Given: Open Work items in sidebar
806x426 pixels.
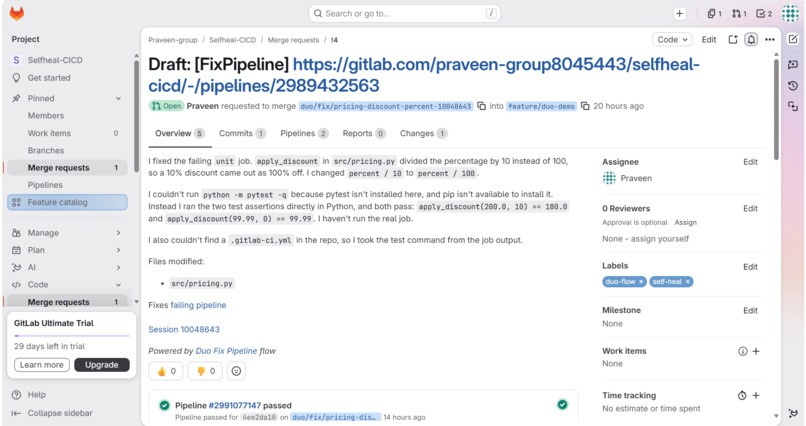Looking at the screenshot, I should tap(67, 133).
